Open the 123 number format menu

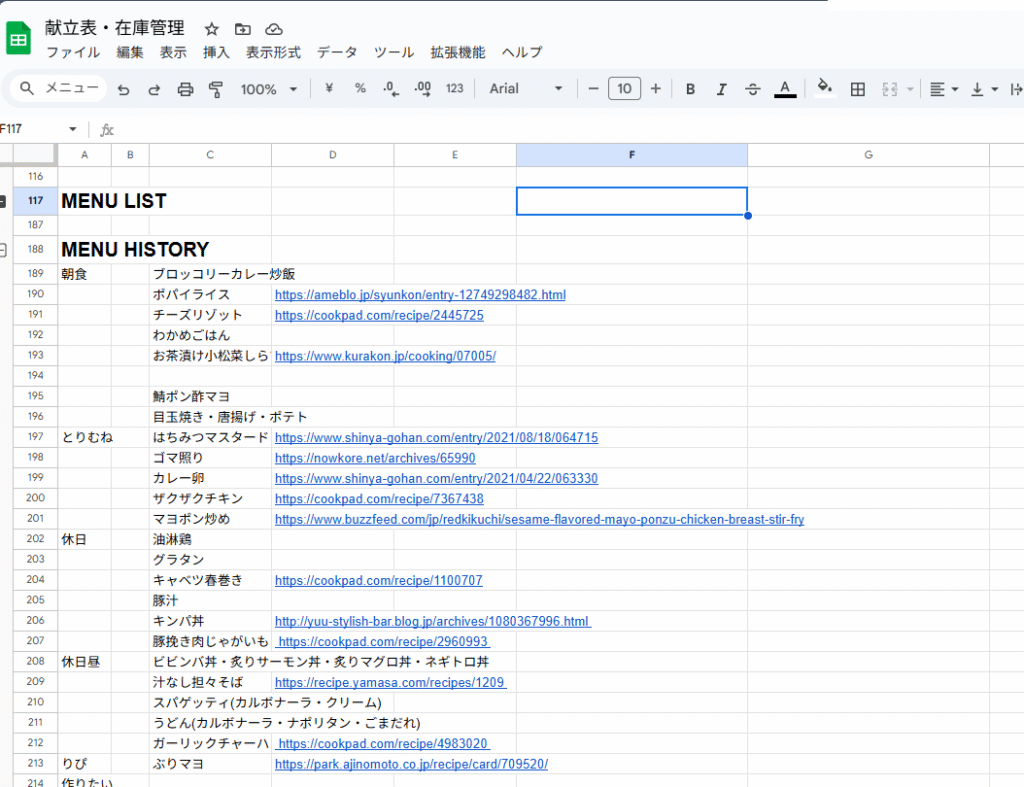point(455,88)
